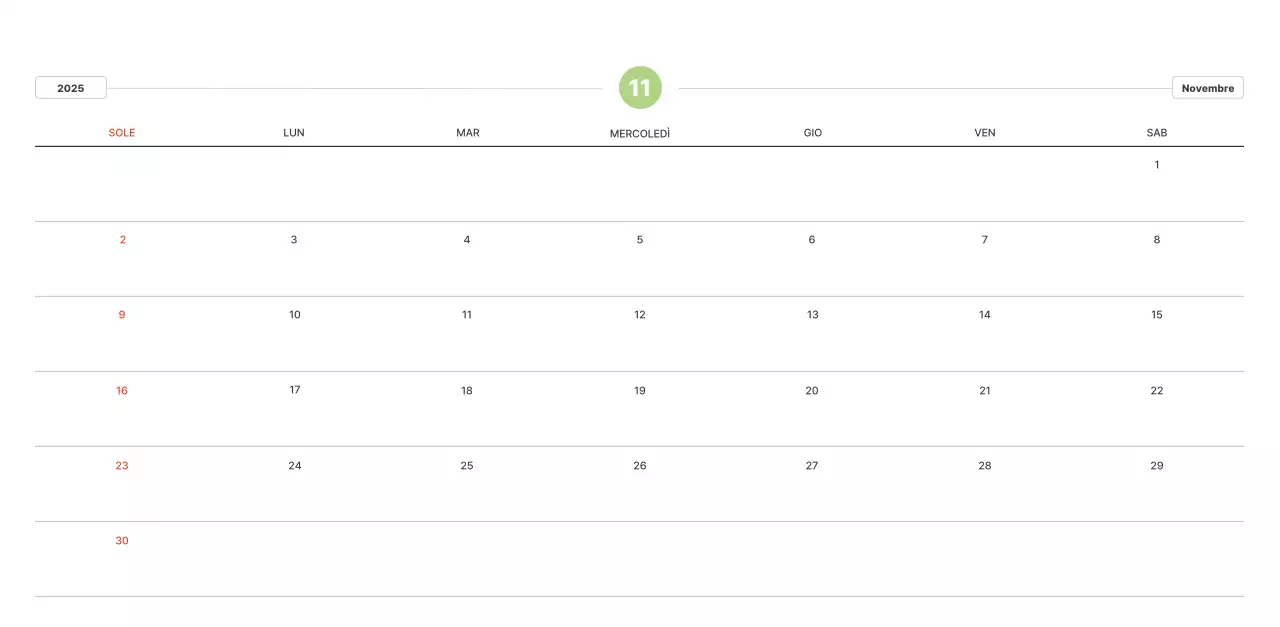Select Sunday date 2
The height and width of the screenshot is (627, 1280).
pos(122,240)
